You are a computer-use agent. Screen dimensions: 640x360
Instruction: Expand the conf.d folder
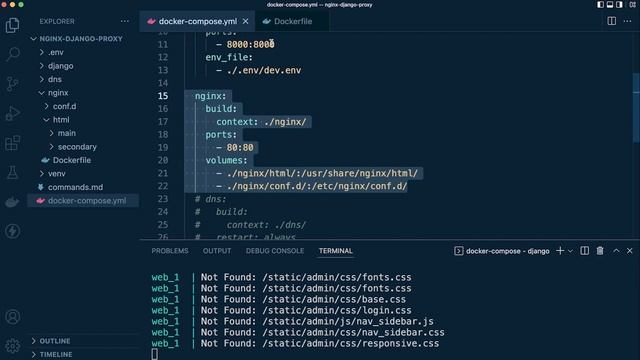[64, 106]
